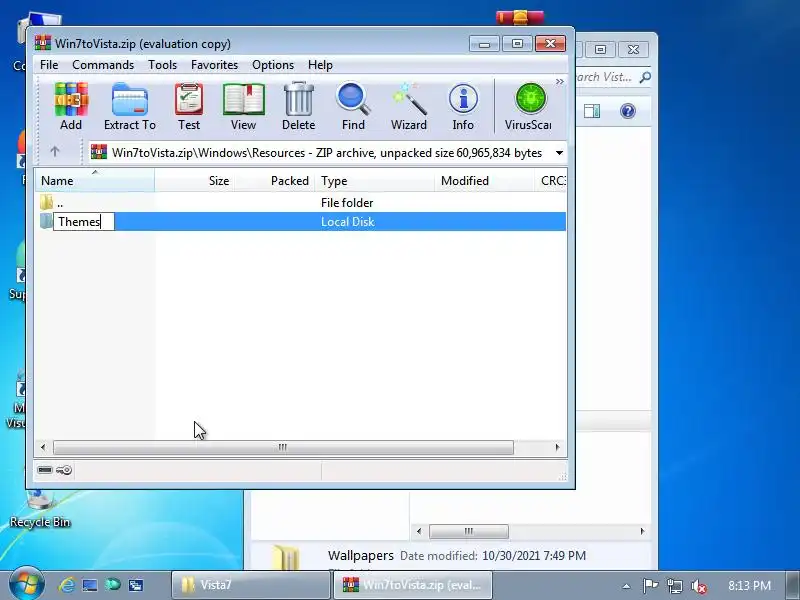Open the Find search tool
Screen dimensions: 800x600
[353, 106]
